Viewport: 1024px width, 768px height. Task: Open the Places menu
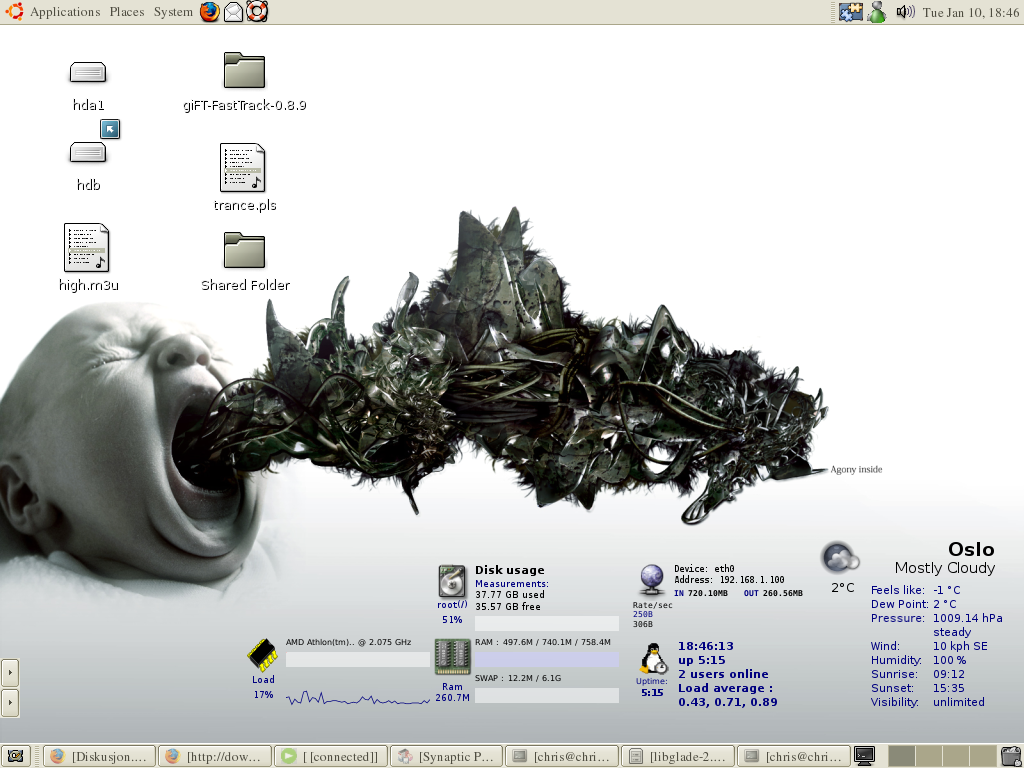point(127,12)
